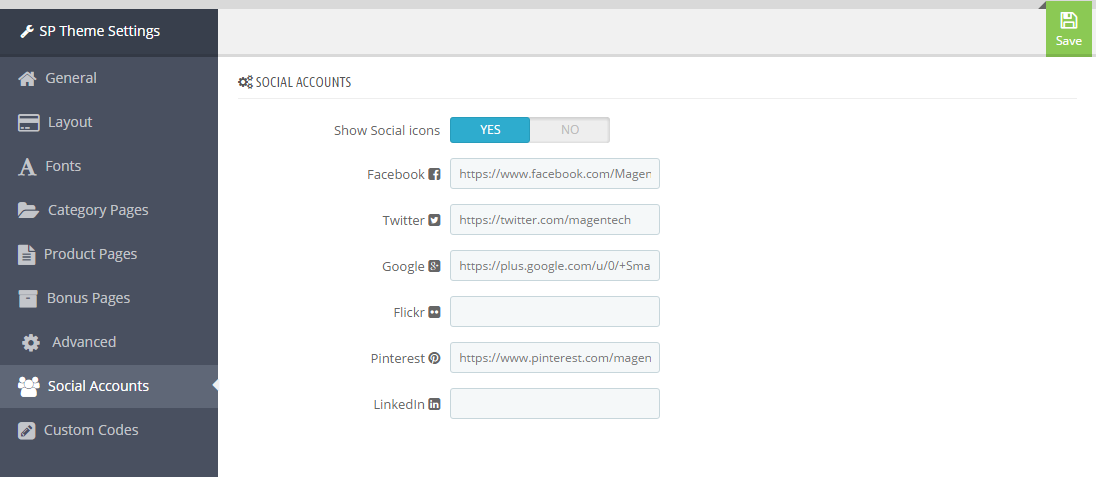
Task: Click the gears icon in Social Accounts heading
Action: coord(245,83)
